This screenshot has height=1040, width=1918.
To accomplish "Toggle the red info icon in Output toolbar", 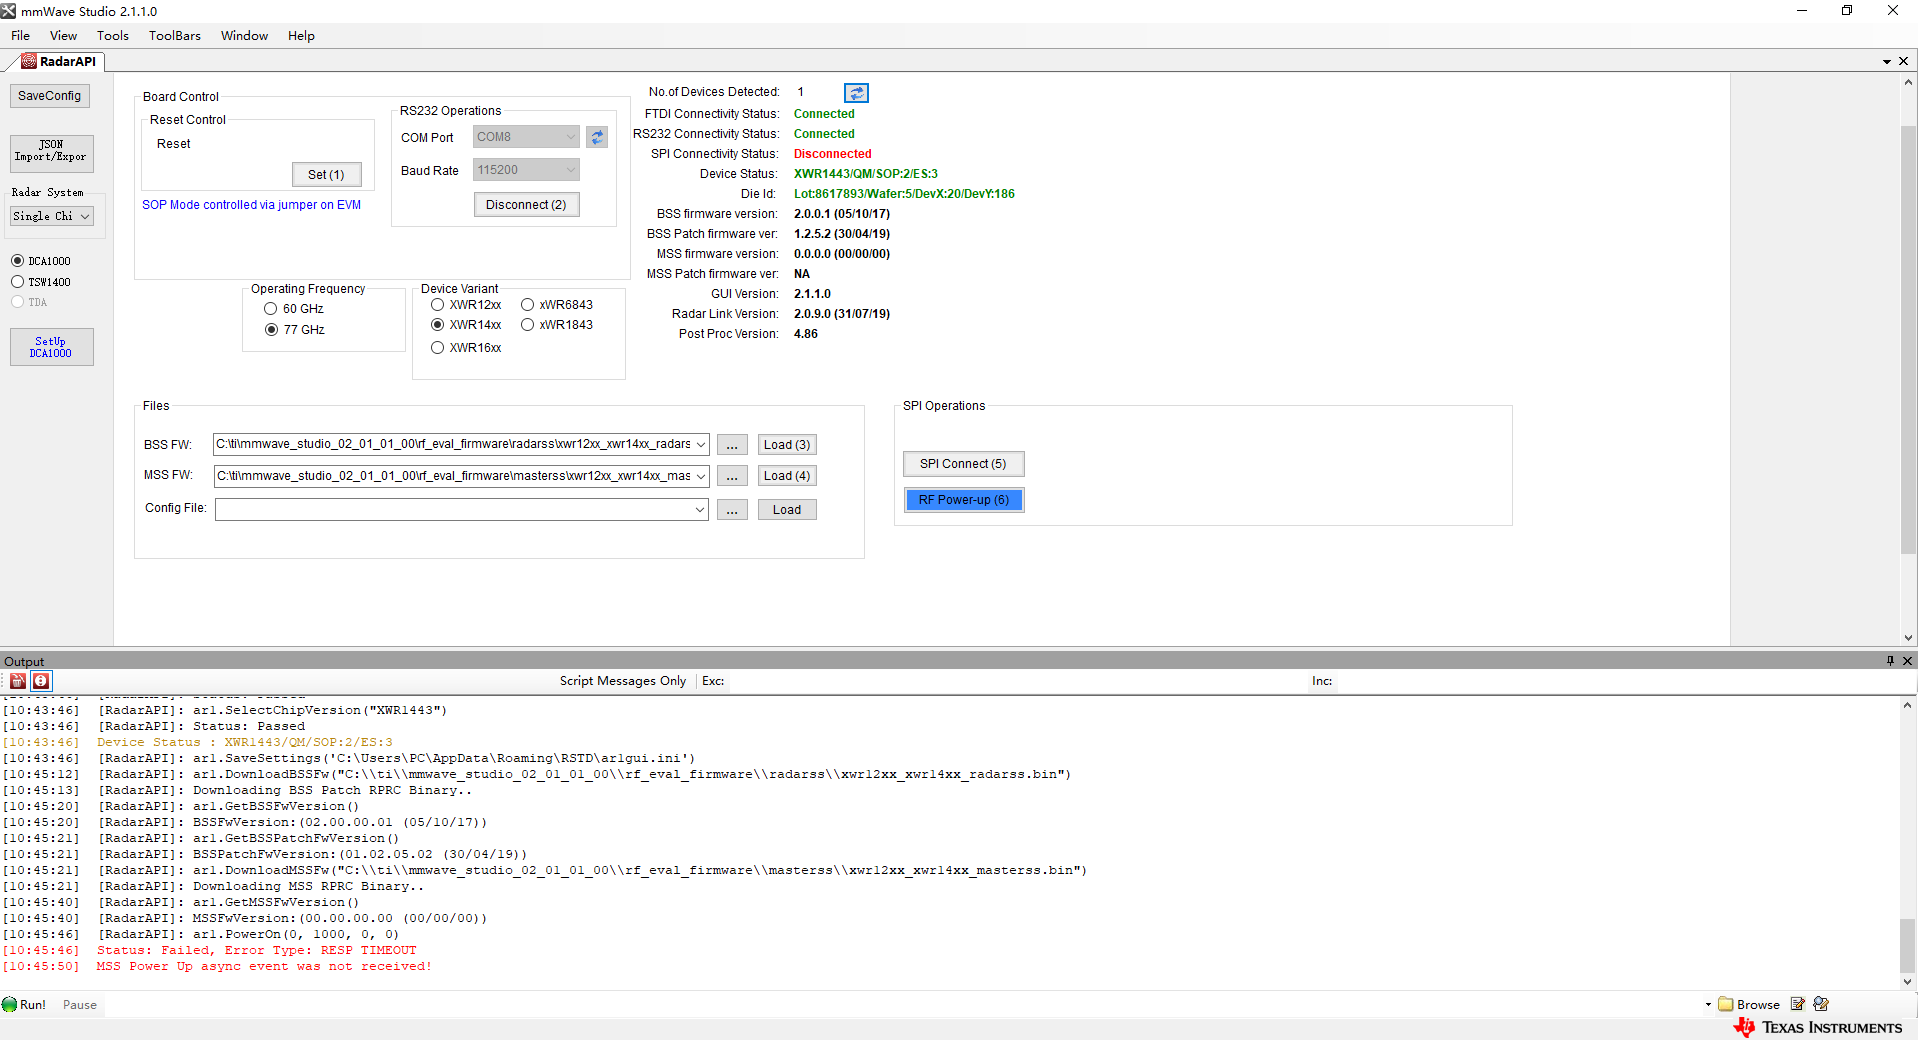I will (41, 681).
